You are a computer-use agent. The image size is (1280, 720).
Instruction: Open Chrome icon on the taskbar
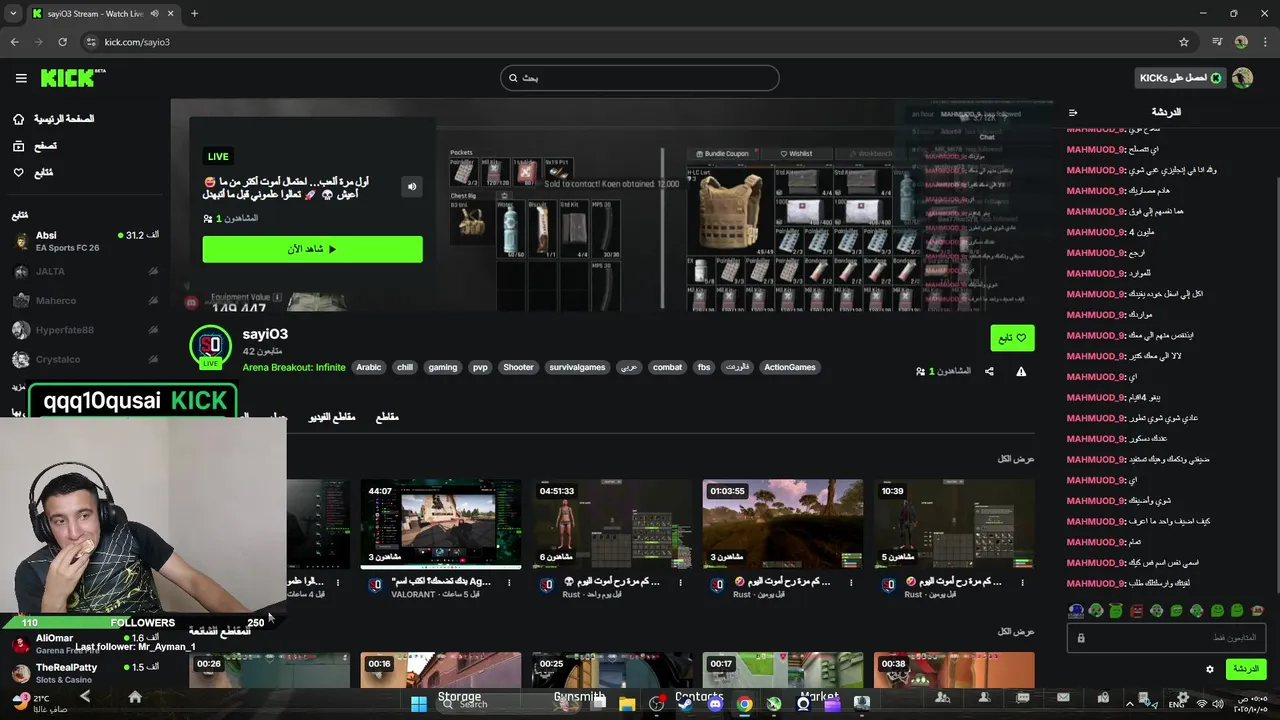pos(744,704)
